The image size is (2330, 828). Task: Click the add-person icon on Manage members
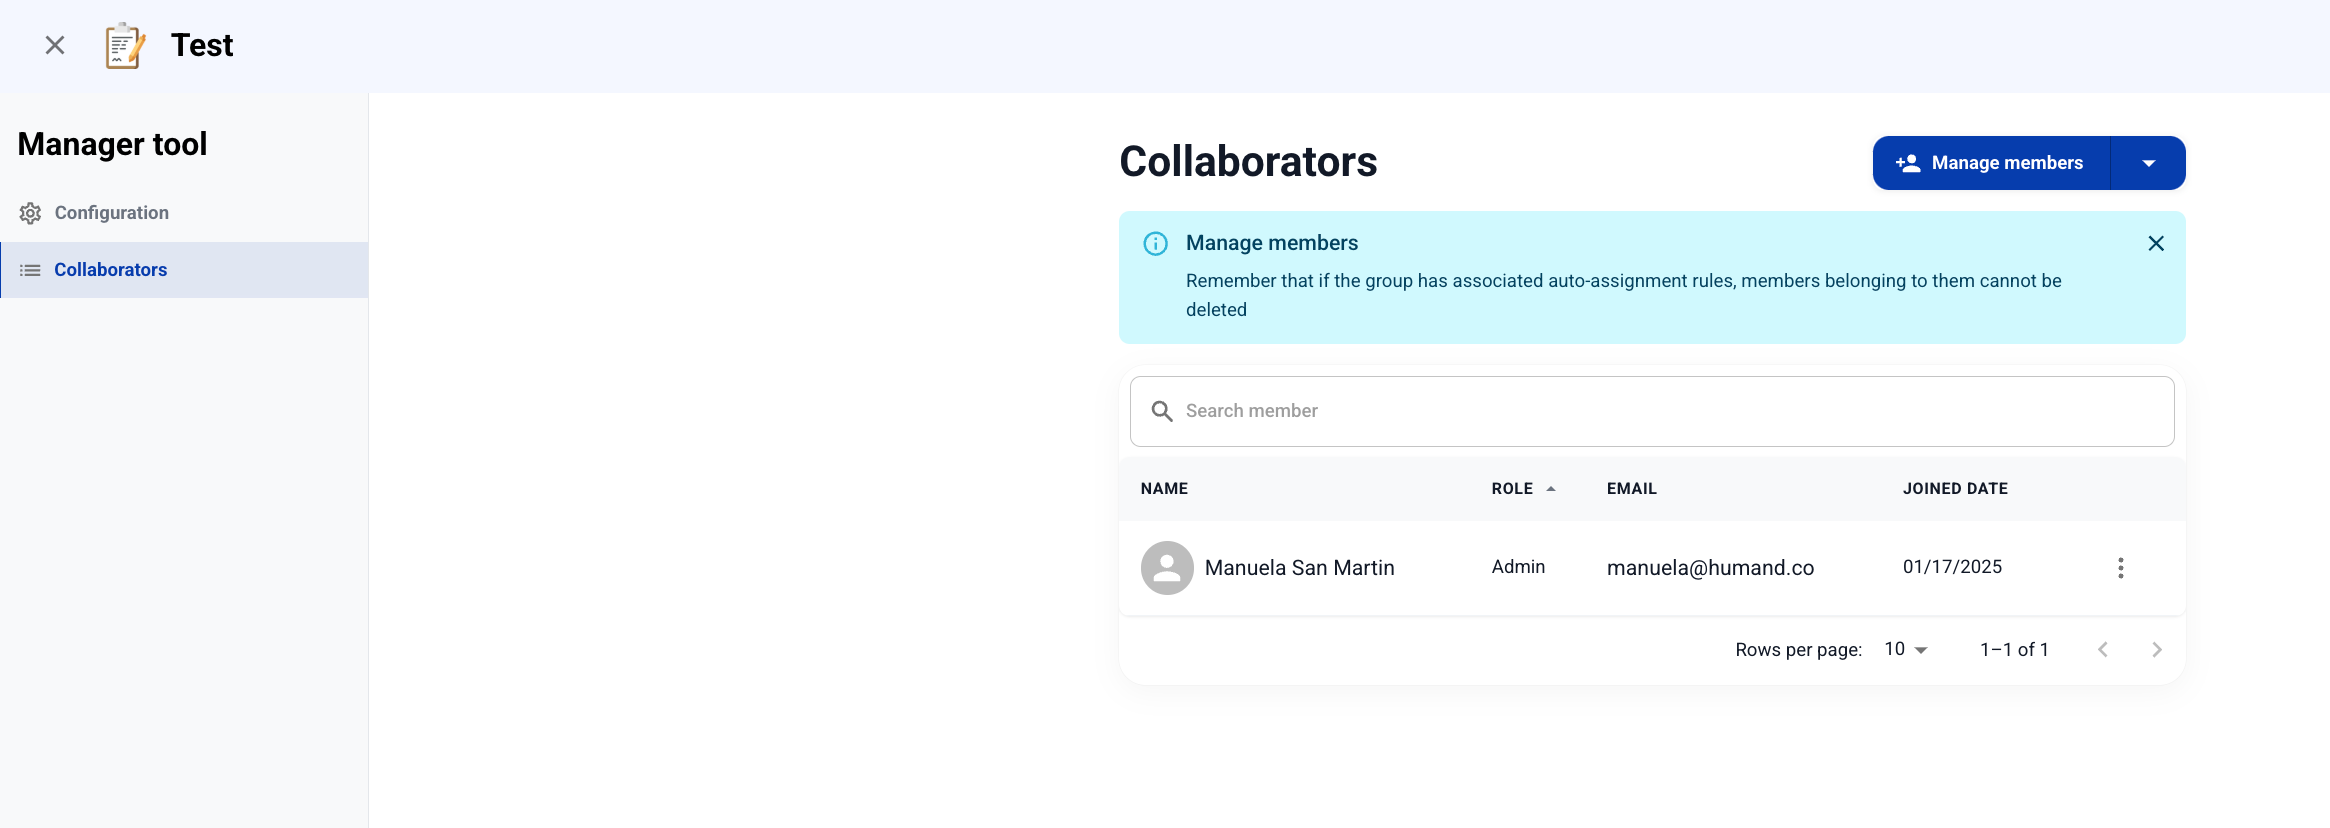pyautogui.click(x=1908, y=163)
